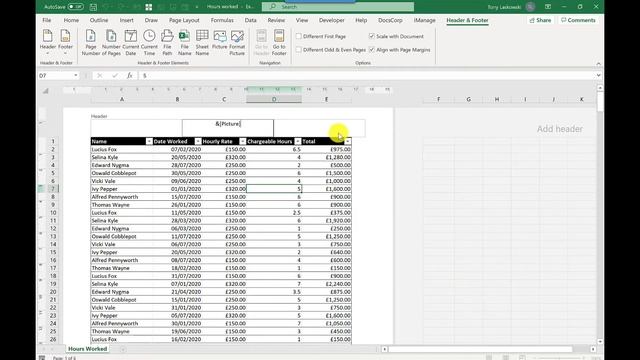This screenshot has width=640, height=360.
Task: Open the Footer dropdown in the ribbon
Action: (65, 42)
